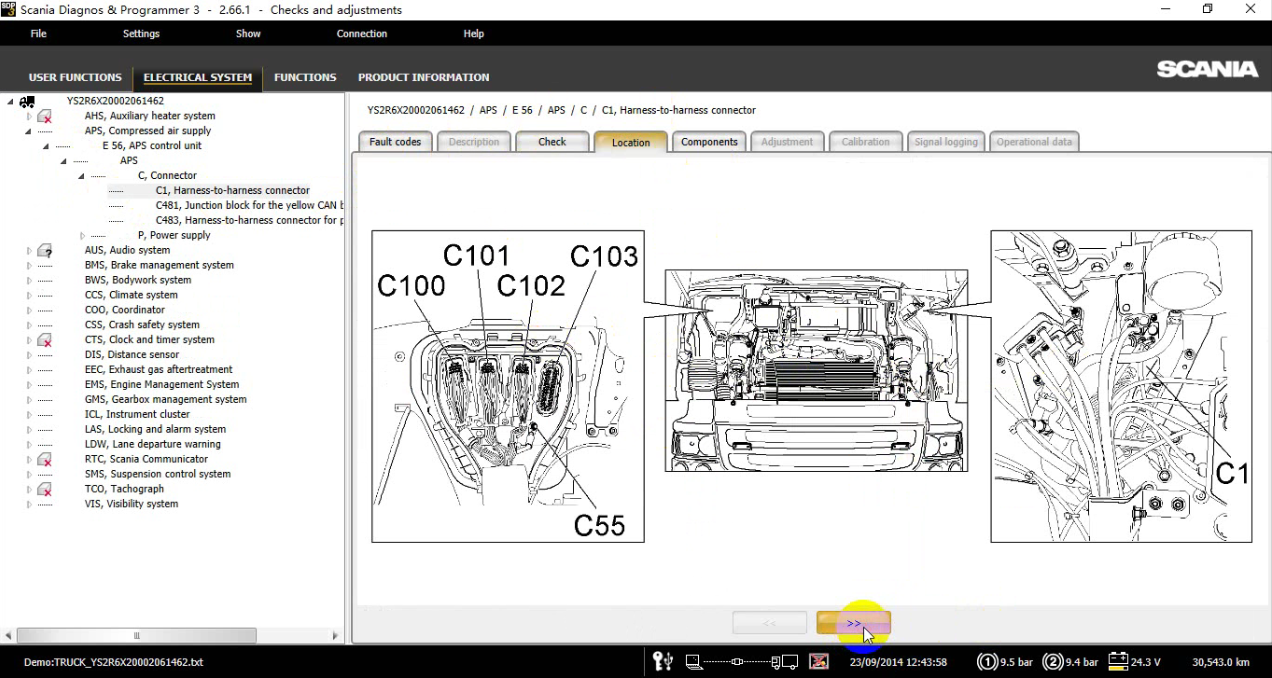This screenshot has width=1272, height=678.
Task: Collapse the APS, Compressed air supply node
Action: click(29, 131)
